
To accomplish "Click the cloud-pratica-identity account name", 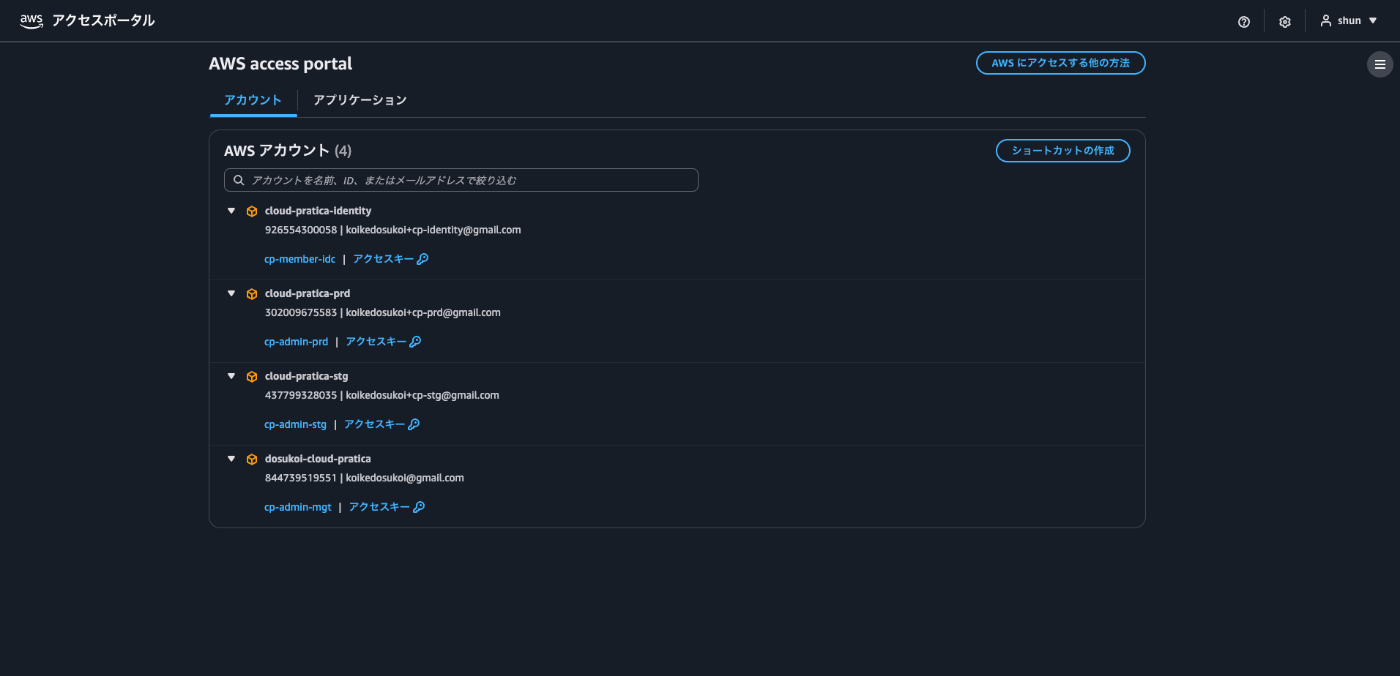I will pos(318,211).
